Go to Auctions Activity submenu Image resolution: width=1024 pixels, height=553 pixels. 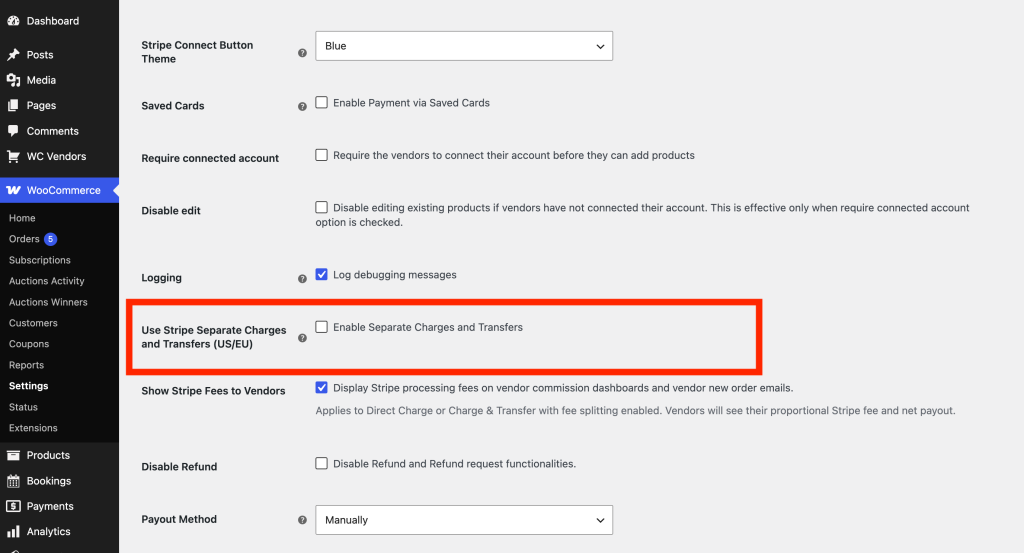coord(46,281)
